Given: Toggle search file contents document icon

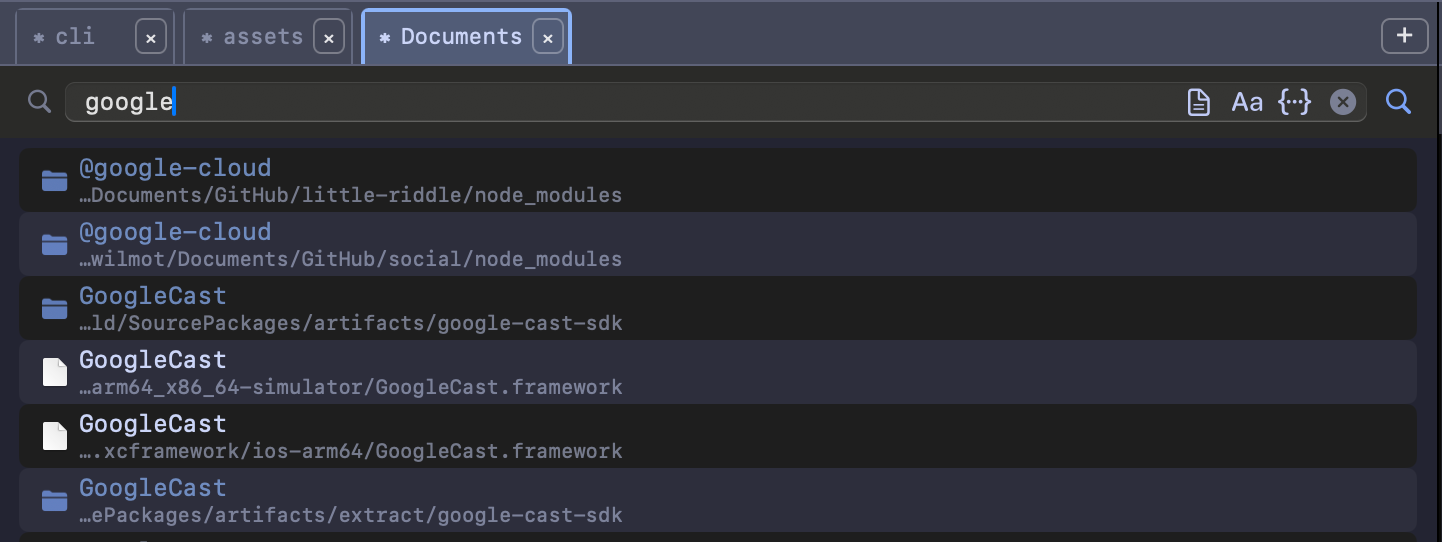Looking at the screenshot, I should click(1198, 102).
